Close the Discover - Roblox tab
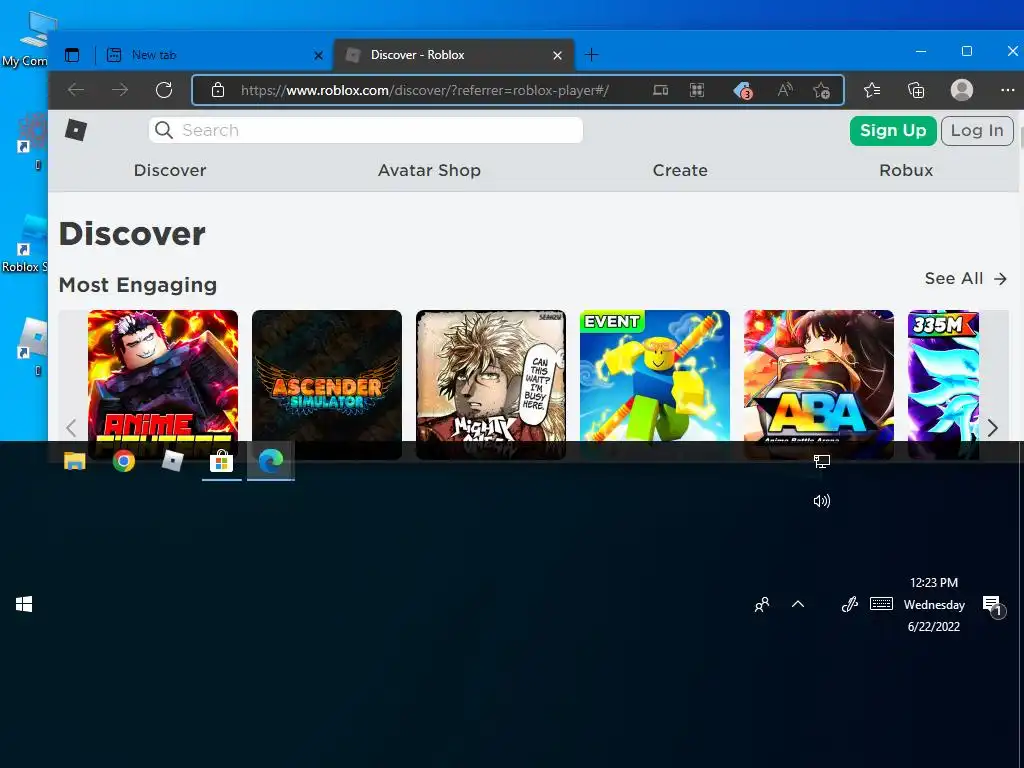The image size is (1024, 768). 557,56
